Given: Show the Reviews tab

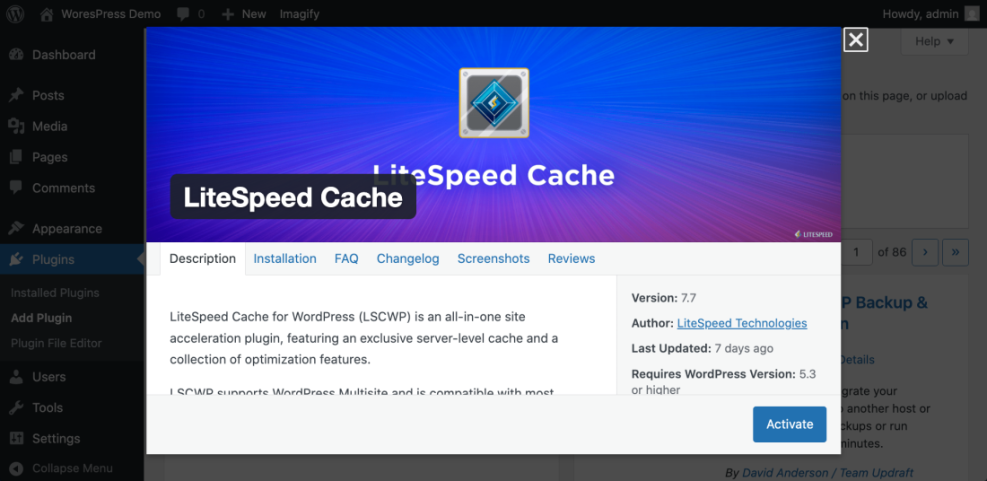Looking at the screenshot, I should coord(572,259).
